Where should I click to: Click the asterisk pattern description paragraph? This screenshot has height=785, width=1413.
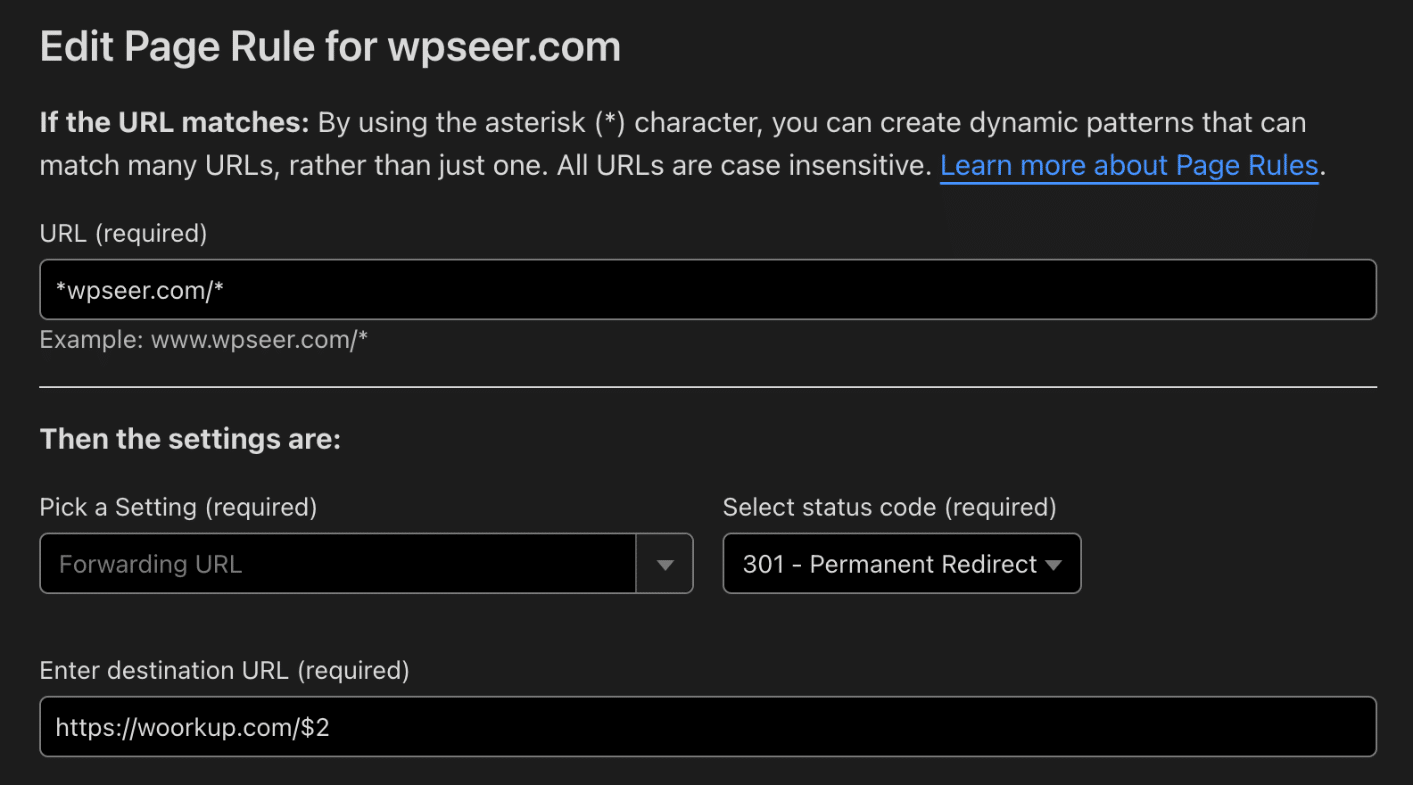tap(680, 145)
